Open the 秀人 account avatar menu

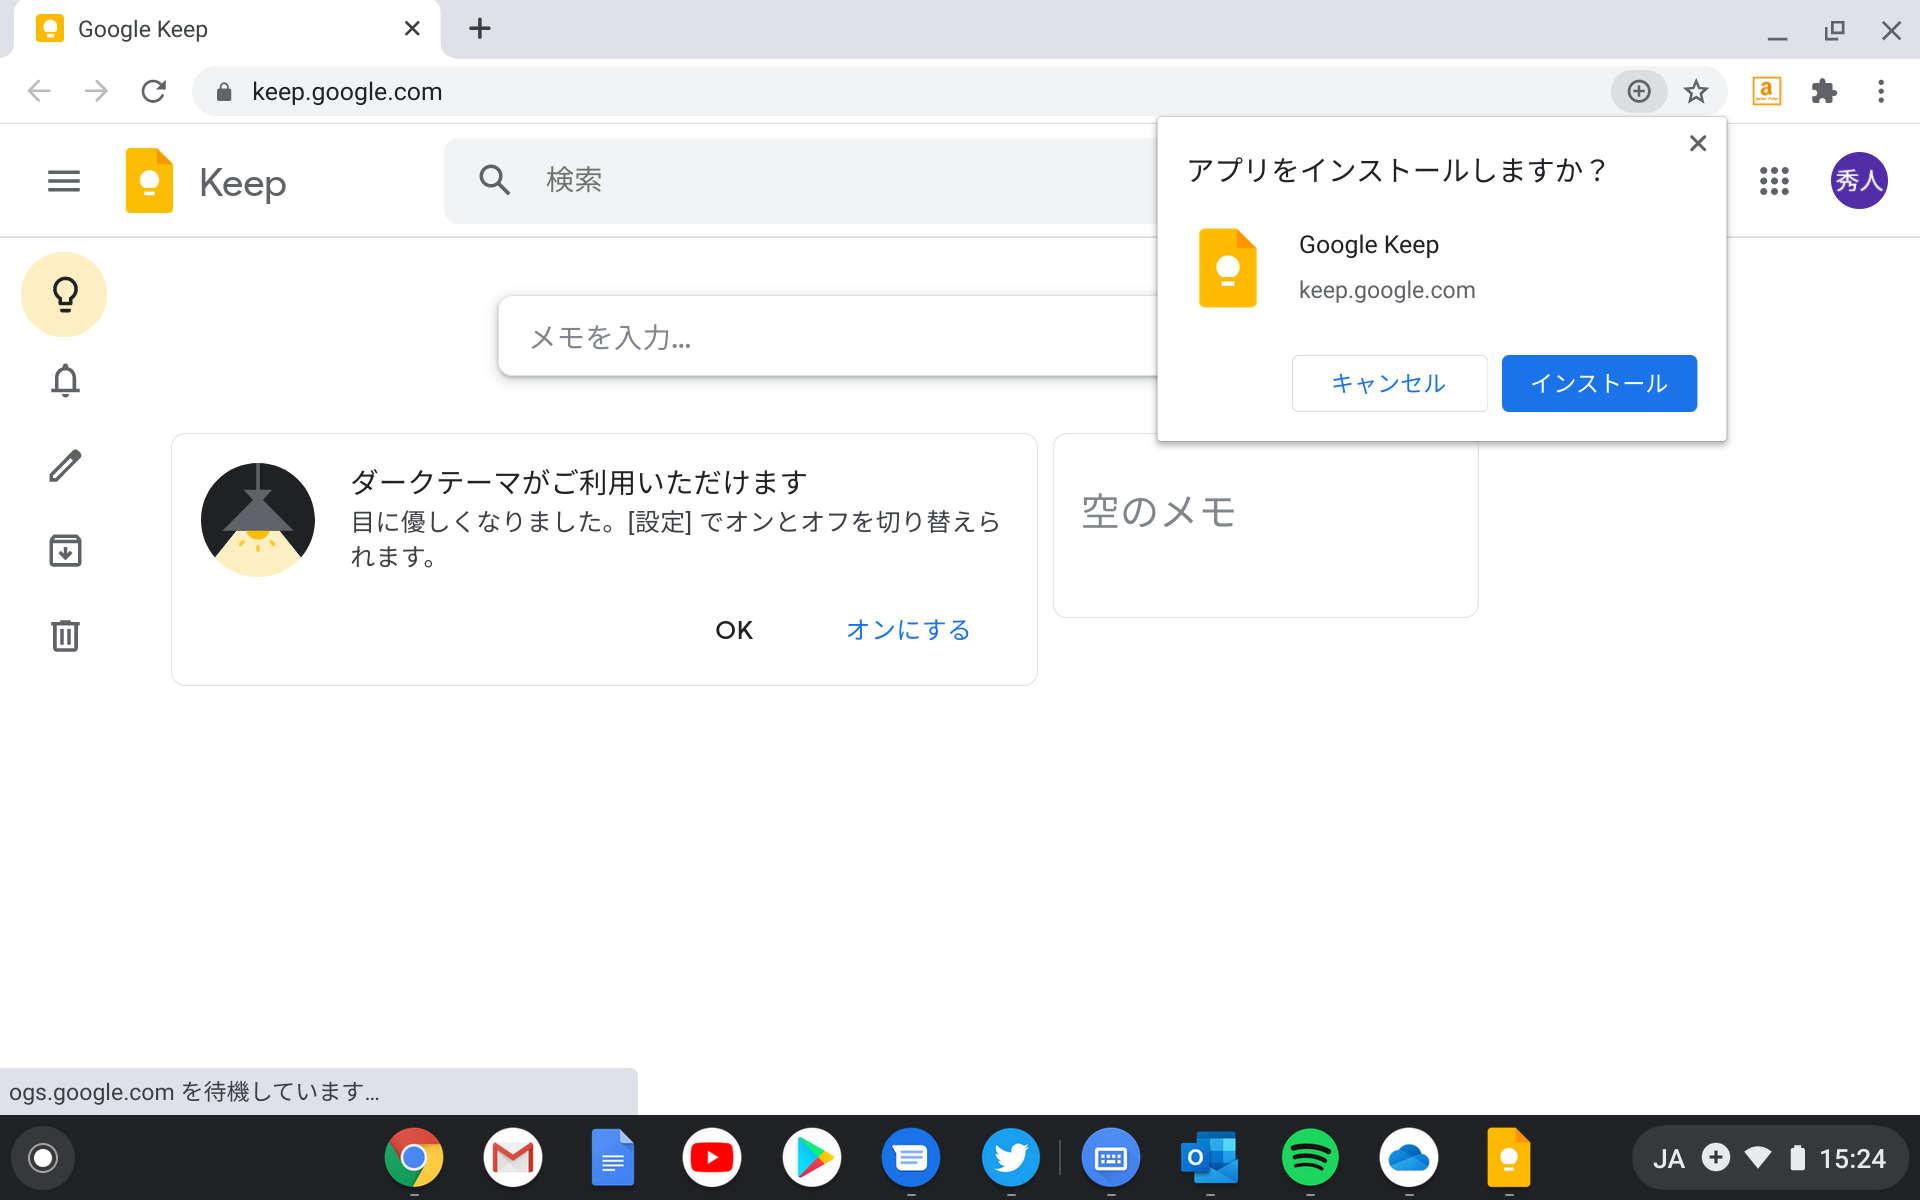pos(1858,181)
